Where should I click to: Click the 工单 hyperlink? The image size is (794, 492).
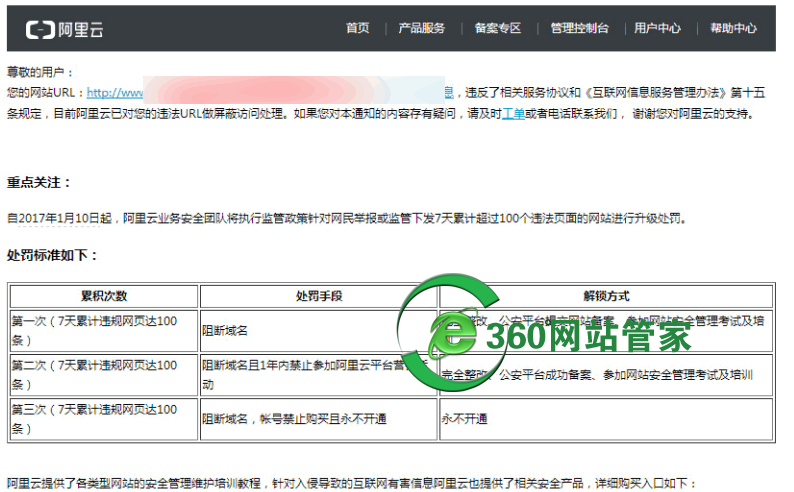pyautogui.click(x=513, y=113)
